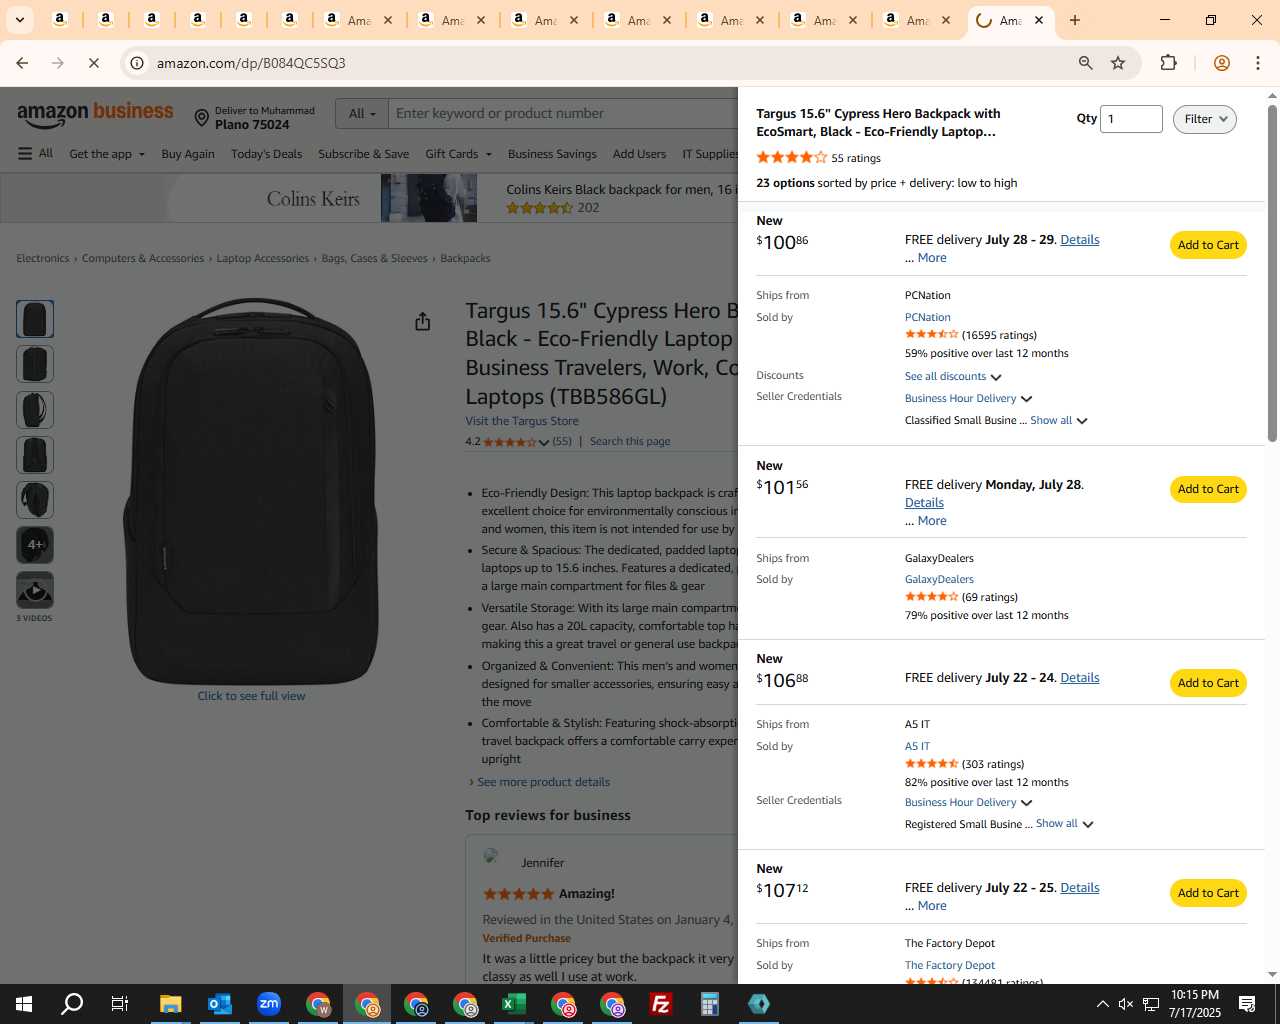Stop page loading with X icon

pyautogui.click(x=93, y=63)
